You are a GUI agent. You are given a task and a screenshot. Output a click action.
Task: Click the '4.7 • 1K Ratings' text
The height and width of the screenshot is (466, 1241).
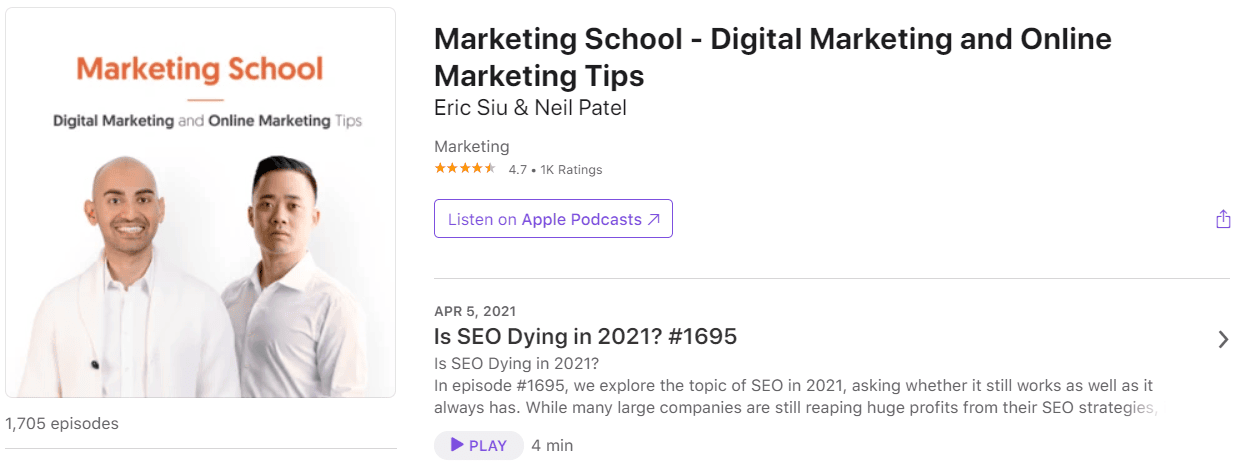555,170
